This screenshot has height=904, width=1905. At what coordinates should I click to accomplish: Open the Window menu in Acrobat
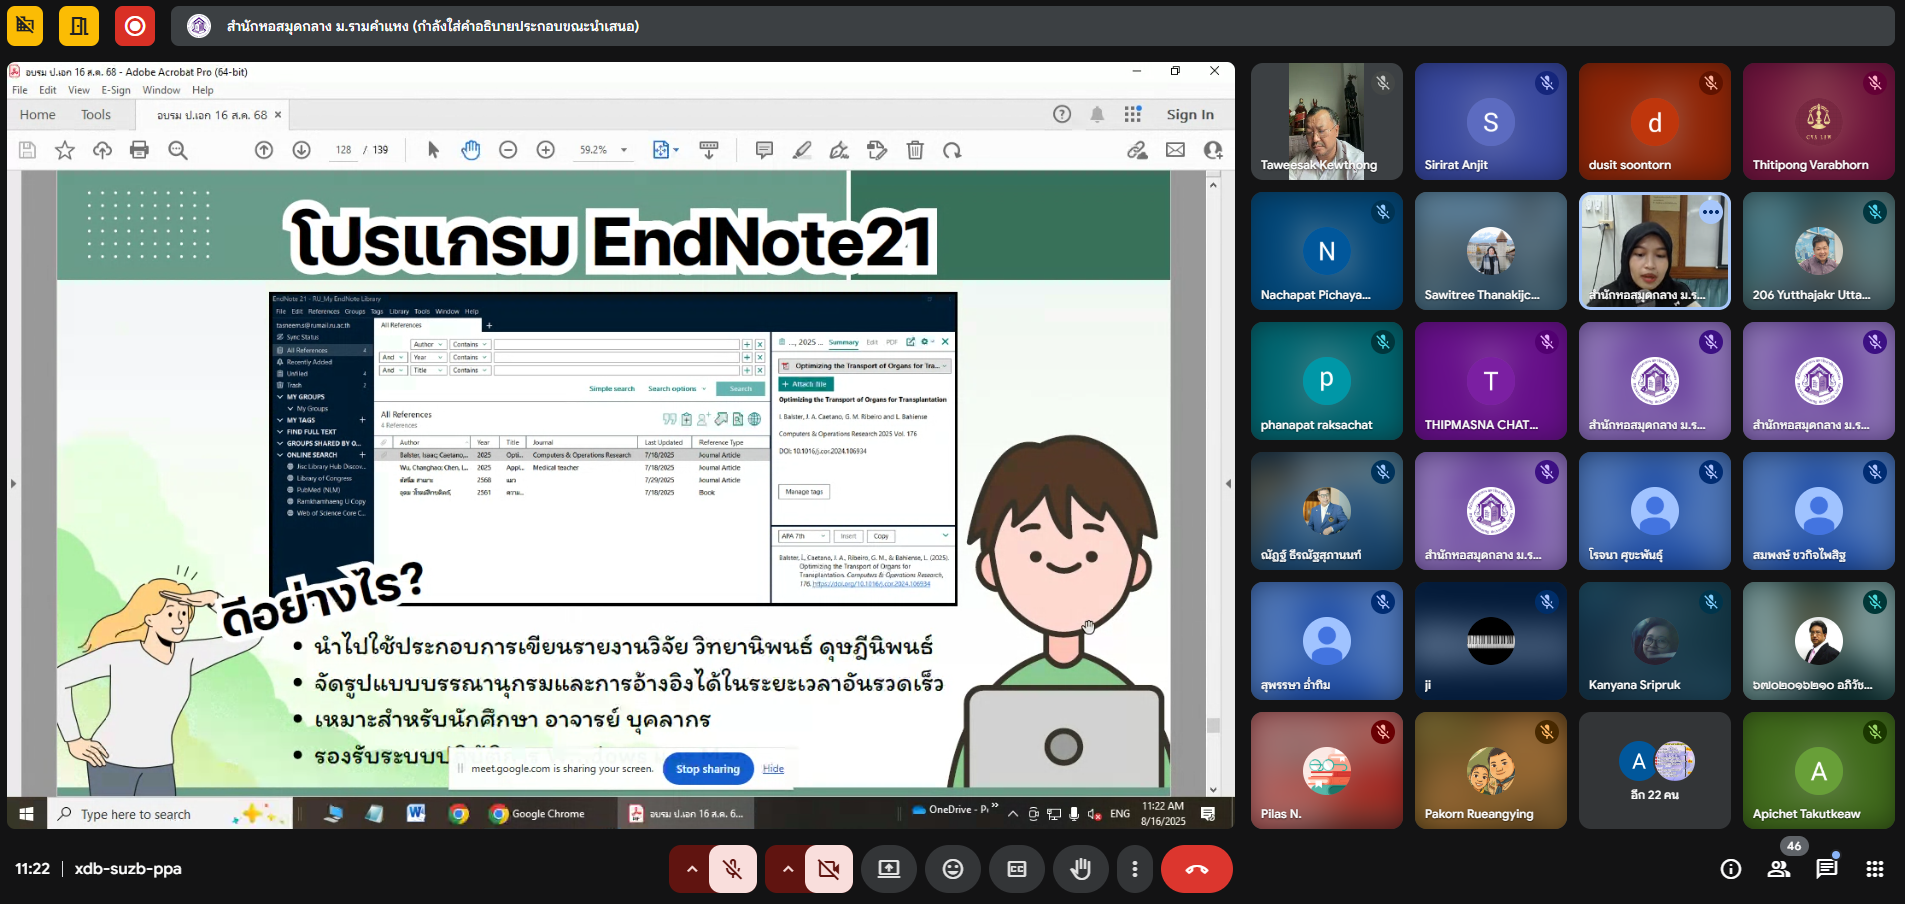click(x=161, y=90)
